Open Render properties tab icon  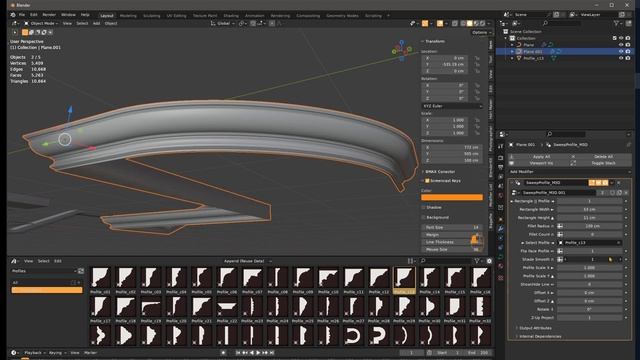point(501,158)
